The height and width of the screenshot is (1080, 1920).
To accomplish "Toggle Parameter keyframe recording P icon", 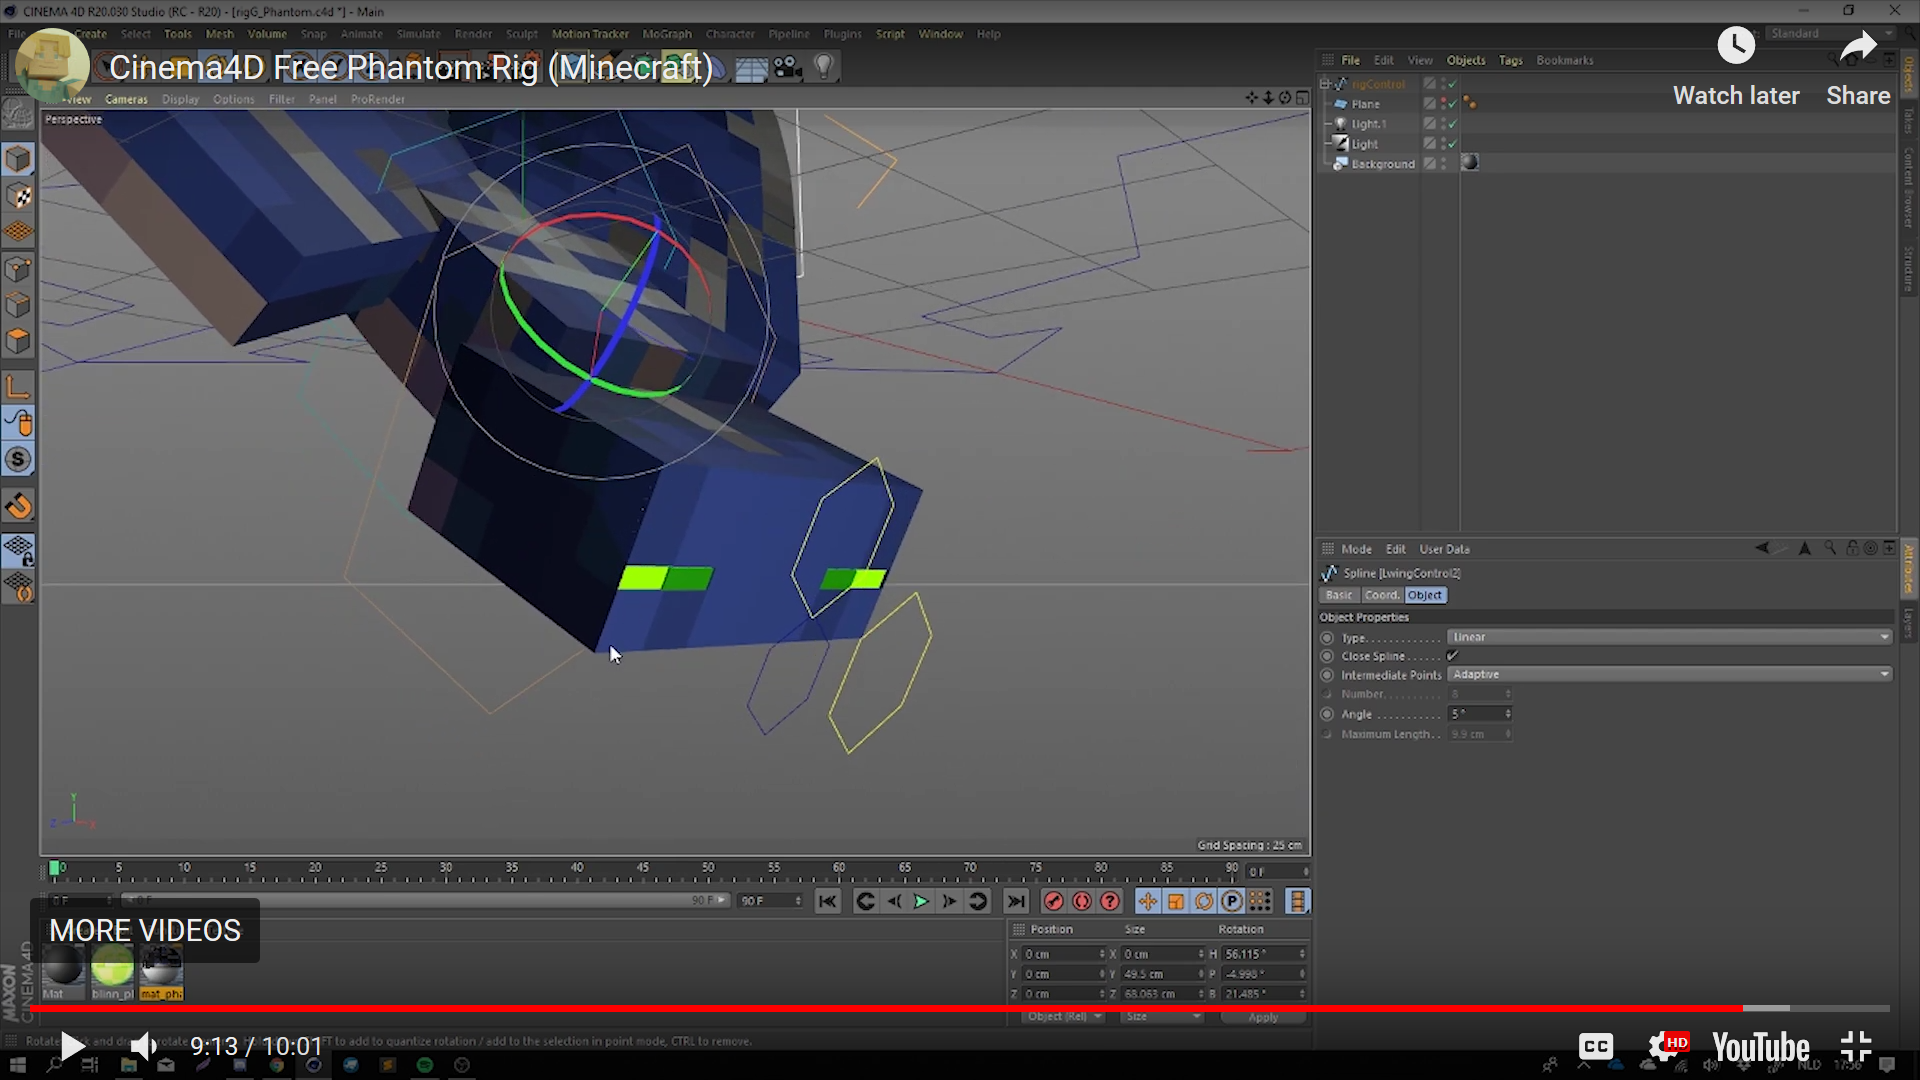I will coord(1232,901).
